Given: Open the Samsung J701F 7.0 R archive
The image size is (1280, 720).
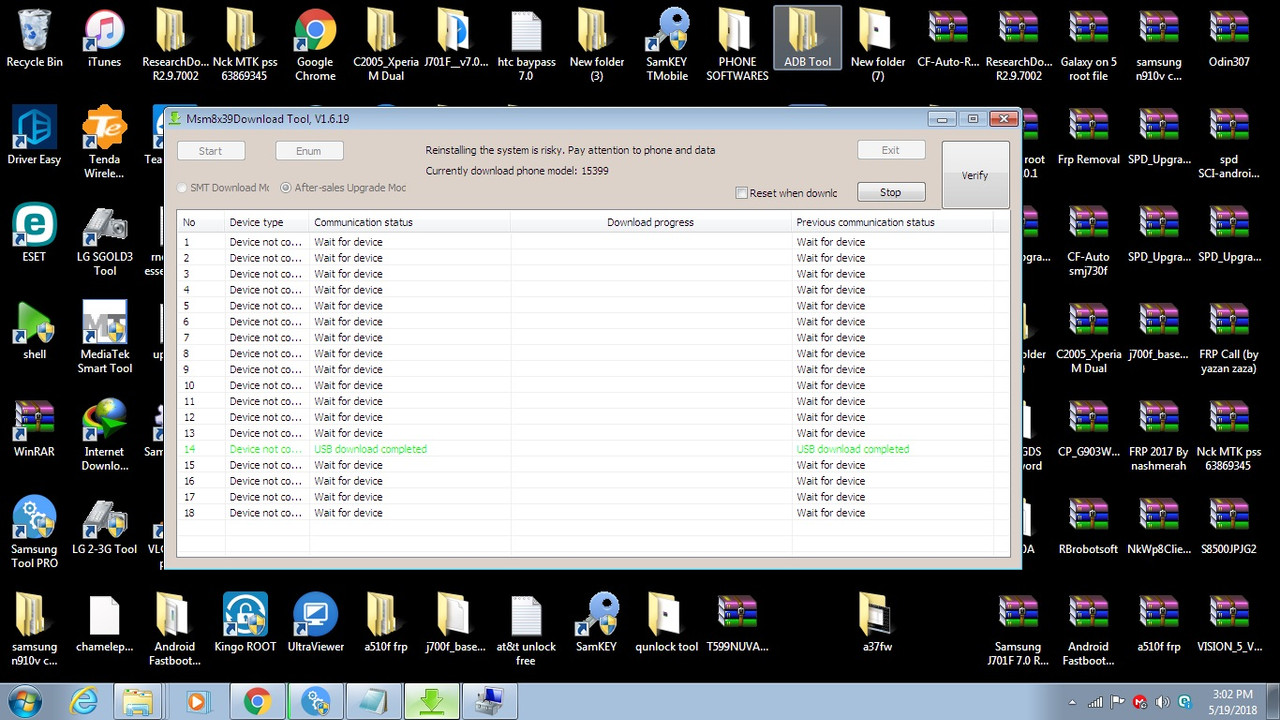Looking at the screenshot, I should click(1018, 630).
